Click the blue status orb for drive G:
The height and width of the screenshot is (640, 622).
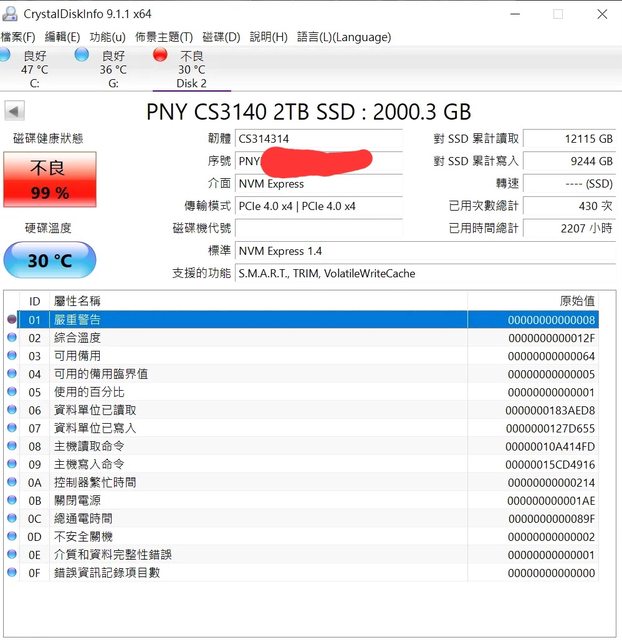click(x=81, y=55)
